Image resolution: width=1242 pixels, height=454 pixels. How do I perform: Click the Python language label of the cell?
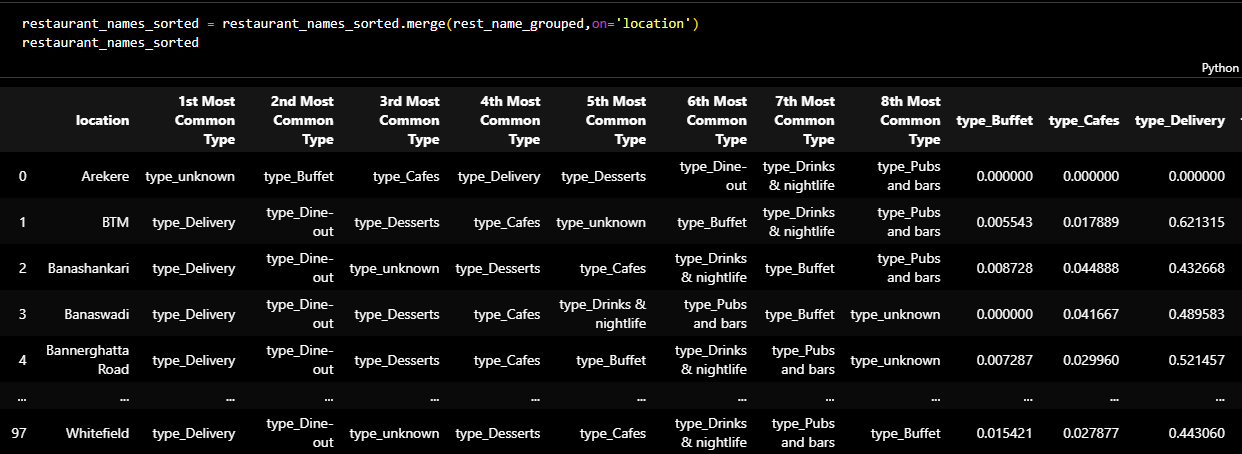click(x=1219, y=68)
